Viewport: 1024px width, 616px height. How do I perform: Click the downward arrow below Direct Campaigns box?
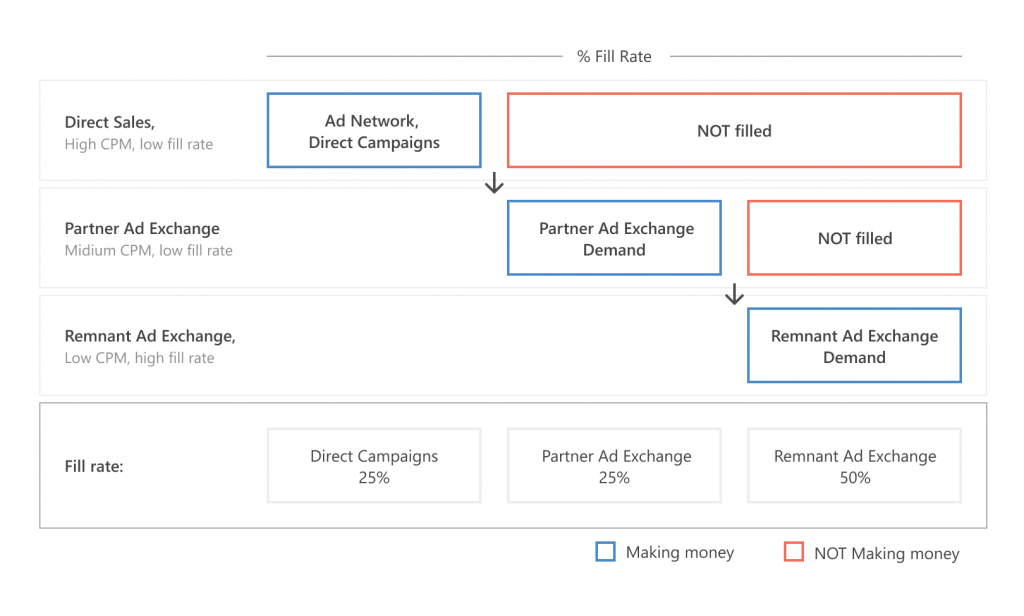[493, 184]
